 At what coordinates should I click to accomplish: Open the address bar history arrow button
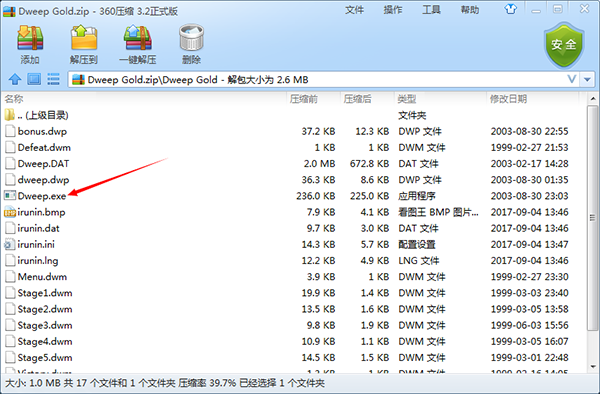pos(587,80)
